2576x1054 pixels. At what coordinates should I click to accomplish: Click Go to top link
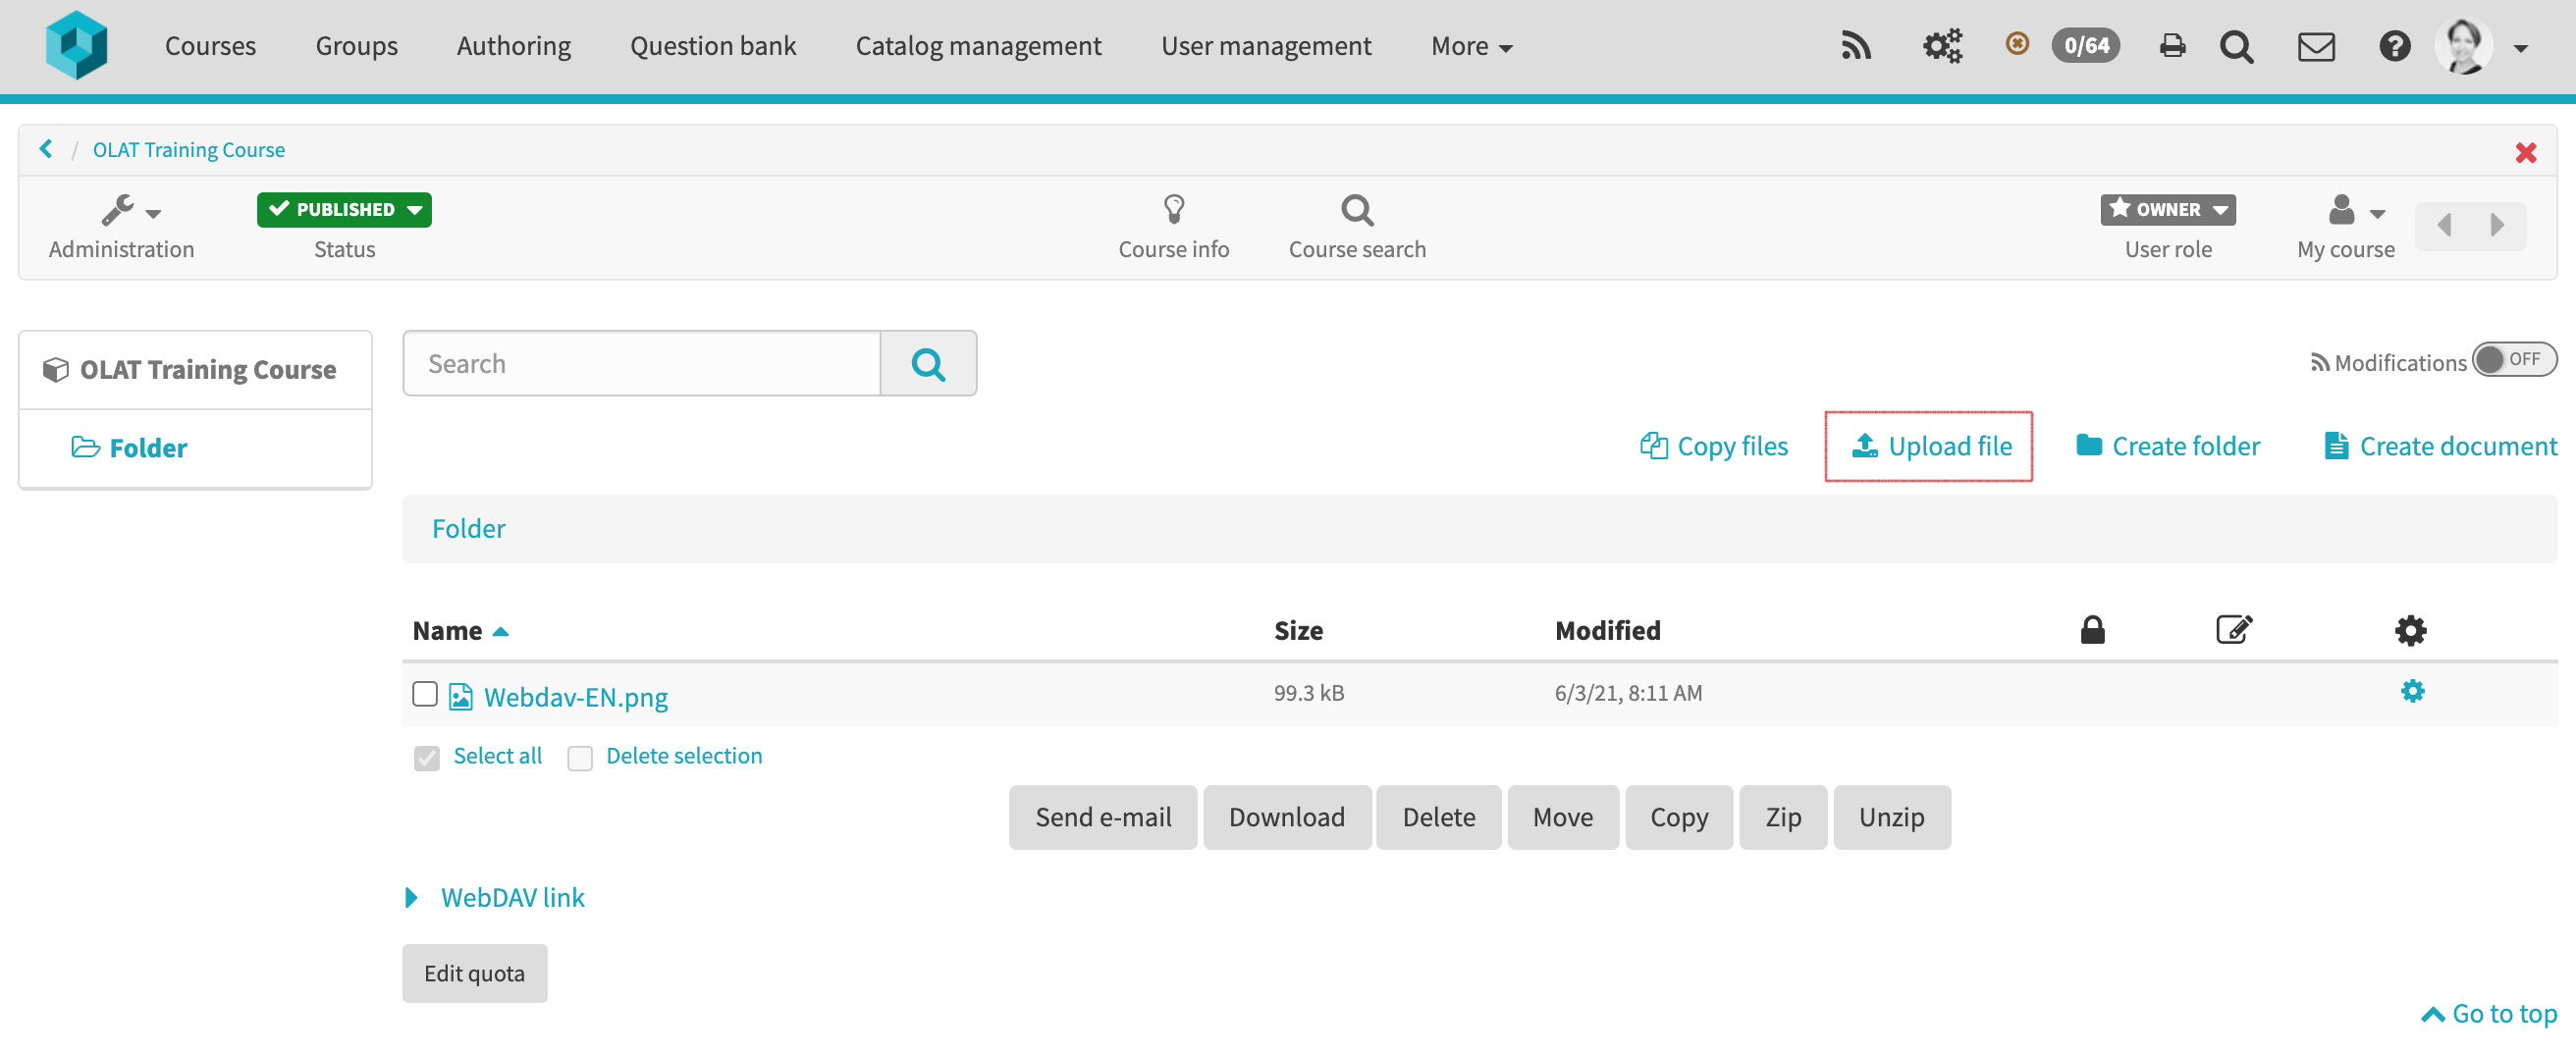click(x=2490, y=1014)
